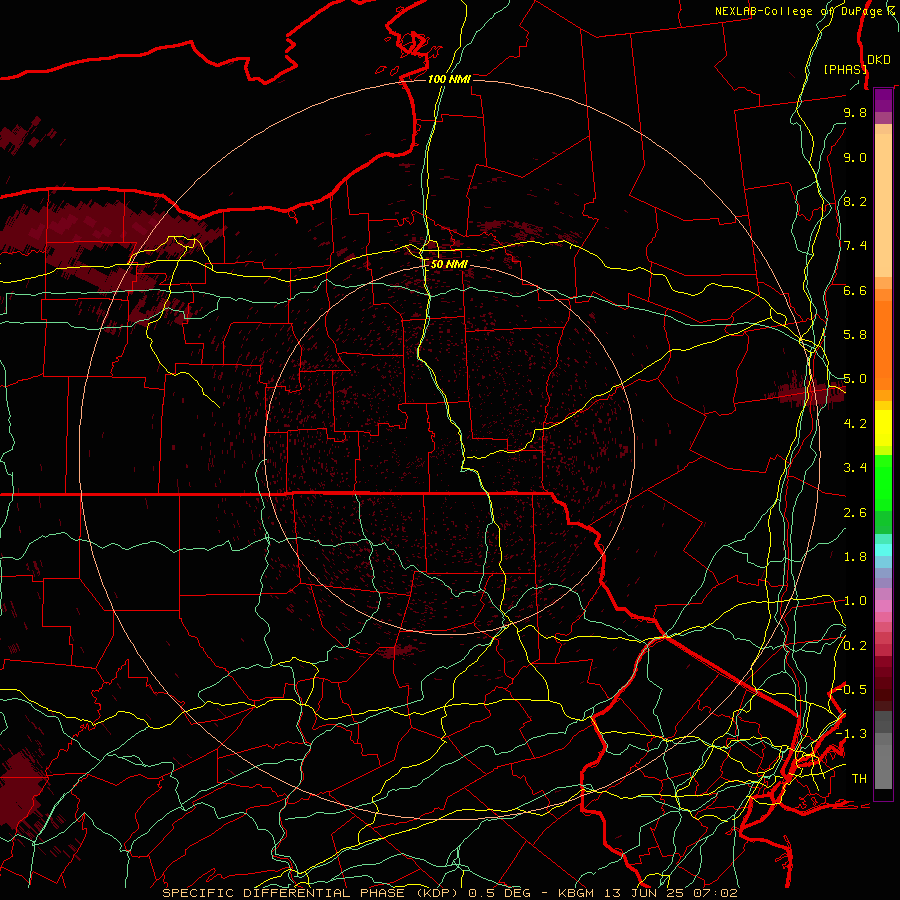This screenshot has width=900, height=900.
Task: Click the 8.2 legend value
Action: click(x=855, y=201)
